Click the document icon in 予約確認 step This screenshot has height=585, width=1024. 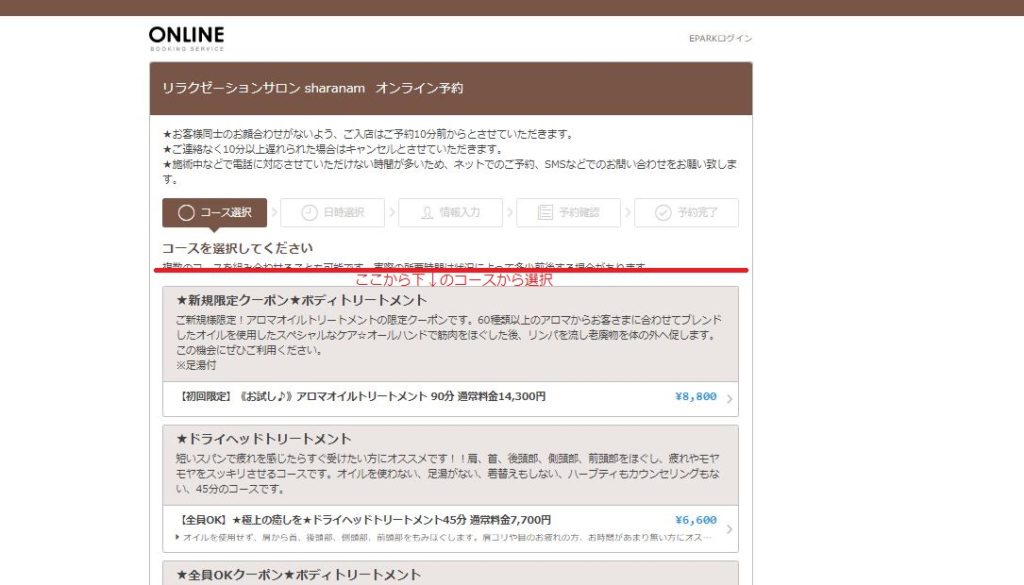545,213
